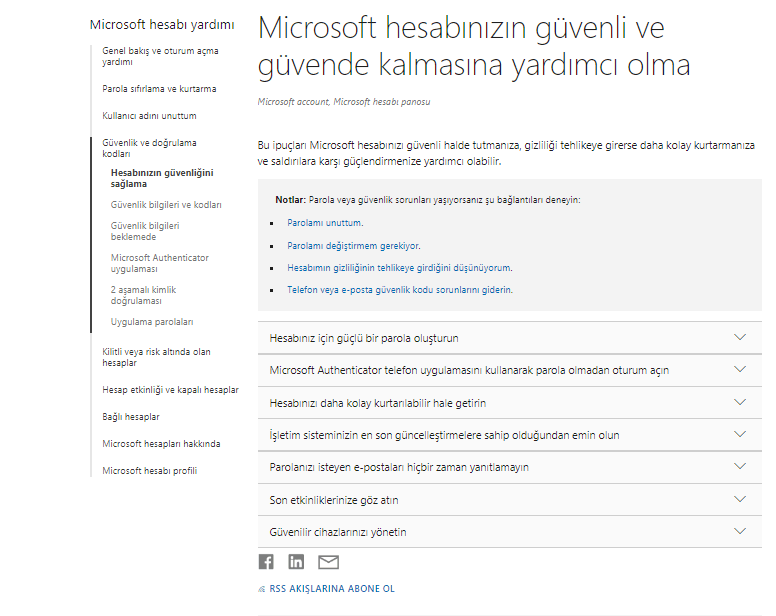Expand 'Hesabınız için güçlü bir parola oluşturun' chevron
Screen dimensions: 776x616
(x=740, y=337)
